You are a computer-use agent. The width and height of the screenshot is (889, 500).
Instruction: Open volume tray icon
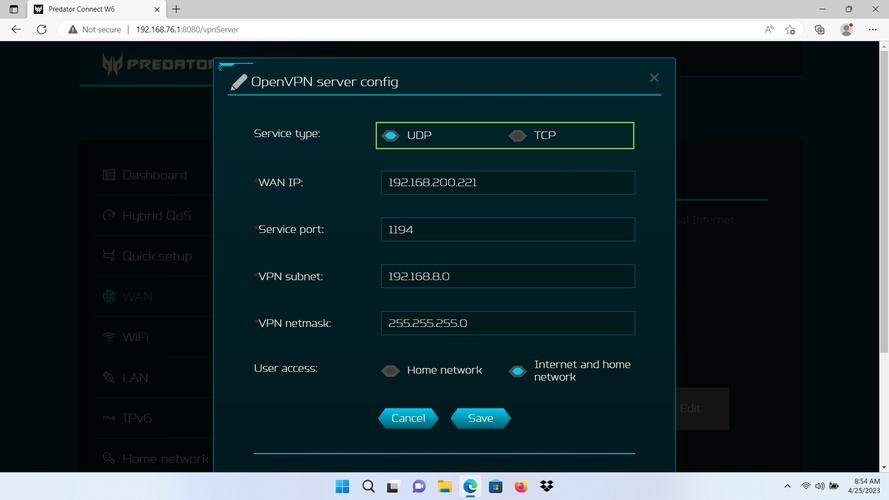tap(820, 486)
